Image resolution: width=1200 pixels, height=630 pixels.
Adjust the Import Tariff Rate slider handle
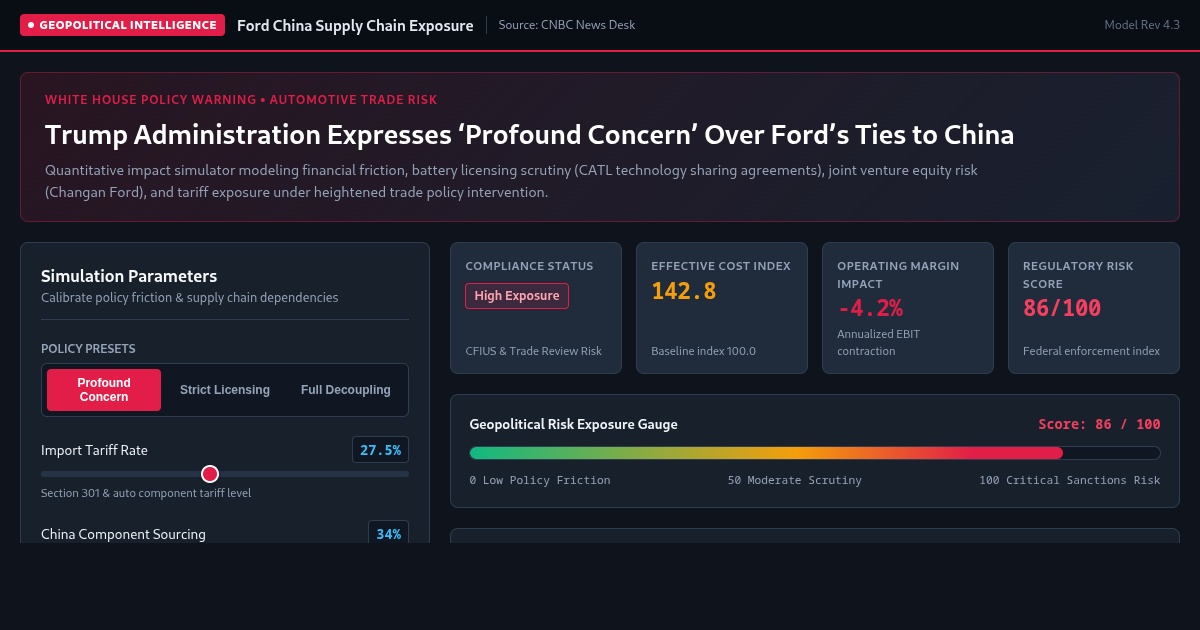(x=210, y=474)
